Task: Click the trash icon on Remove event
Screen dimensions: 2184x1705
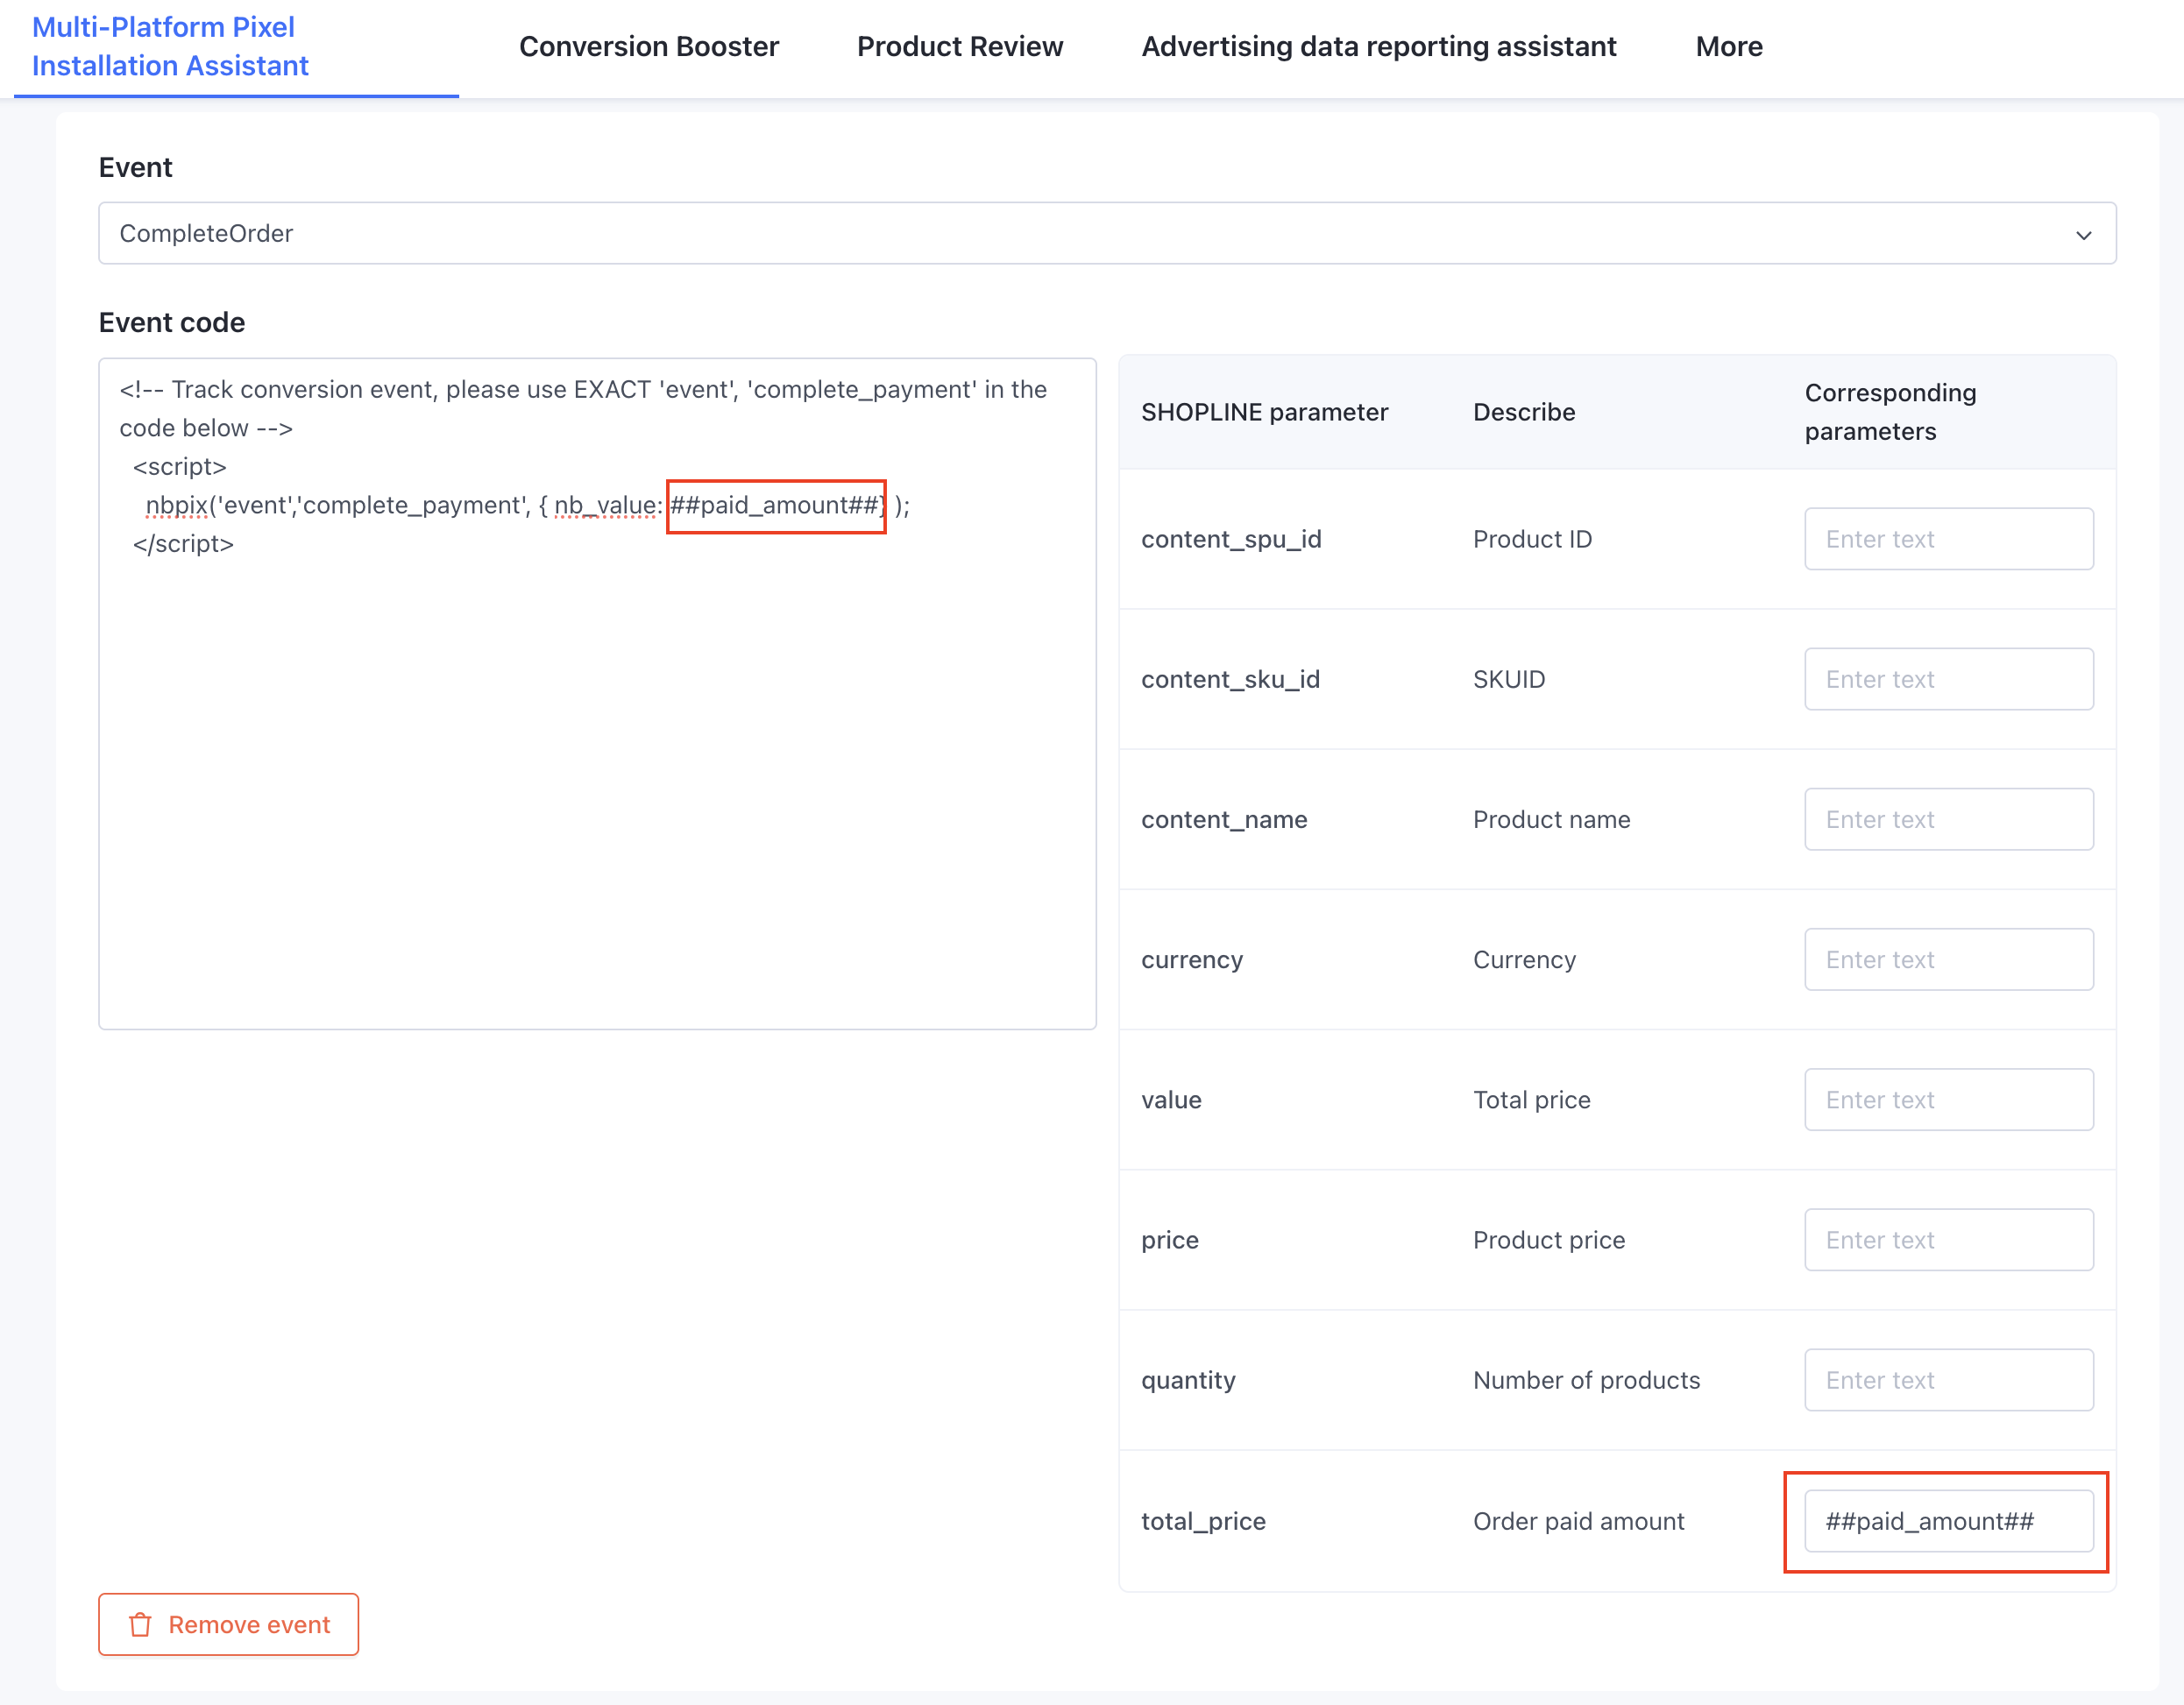Action: coord(140,1624)
